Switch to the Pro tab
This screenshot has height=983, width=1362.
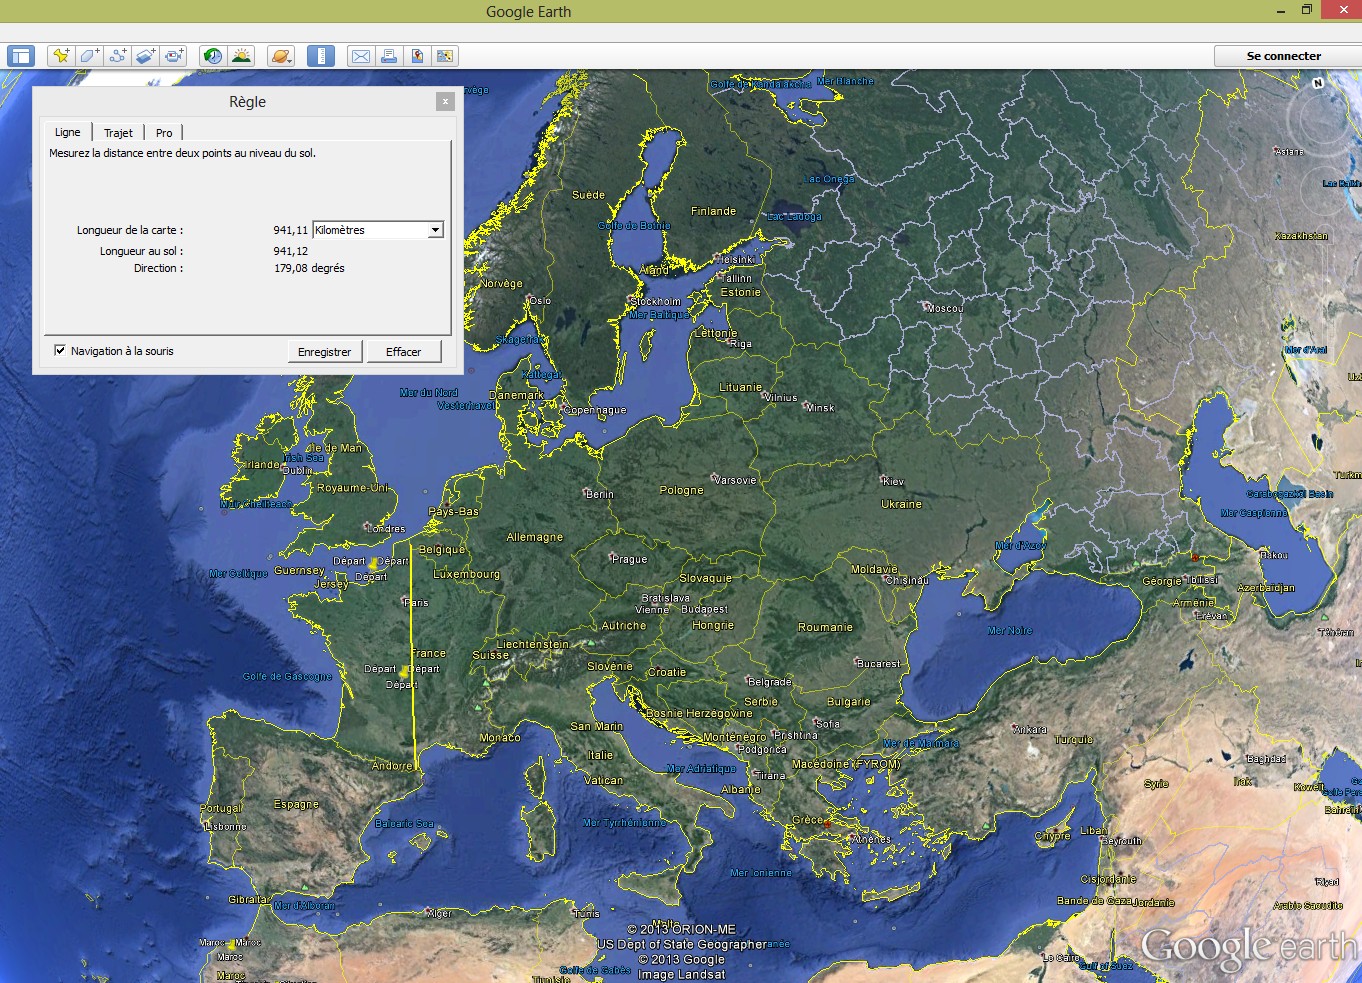(x=164, y=133)
